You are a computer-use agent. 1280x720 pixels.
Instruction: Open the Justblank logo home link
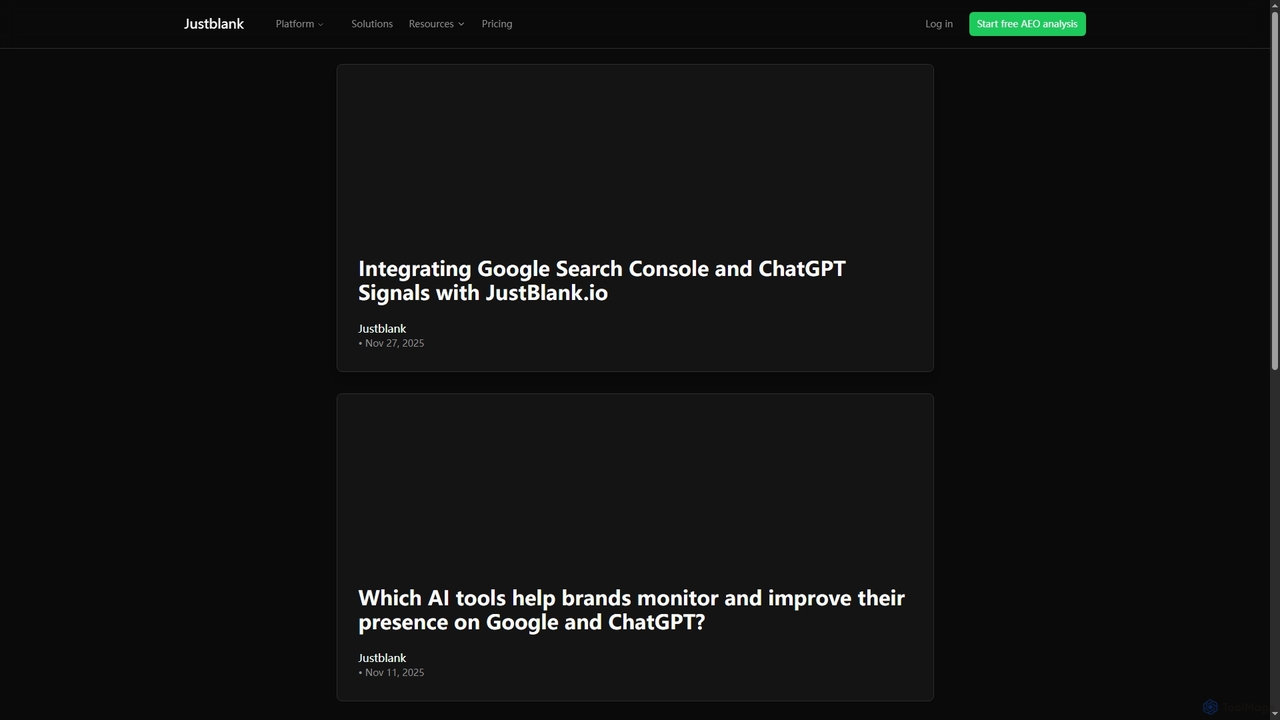pos(213,24)
